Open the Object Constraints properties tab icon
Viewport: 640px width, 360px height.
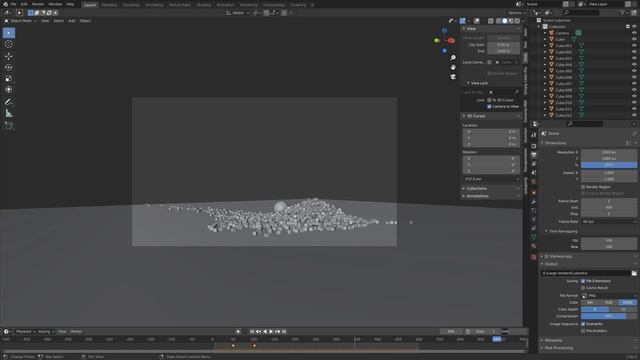coord(534,228)
